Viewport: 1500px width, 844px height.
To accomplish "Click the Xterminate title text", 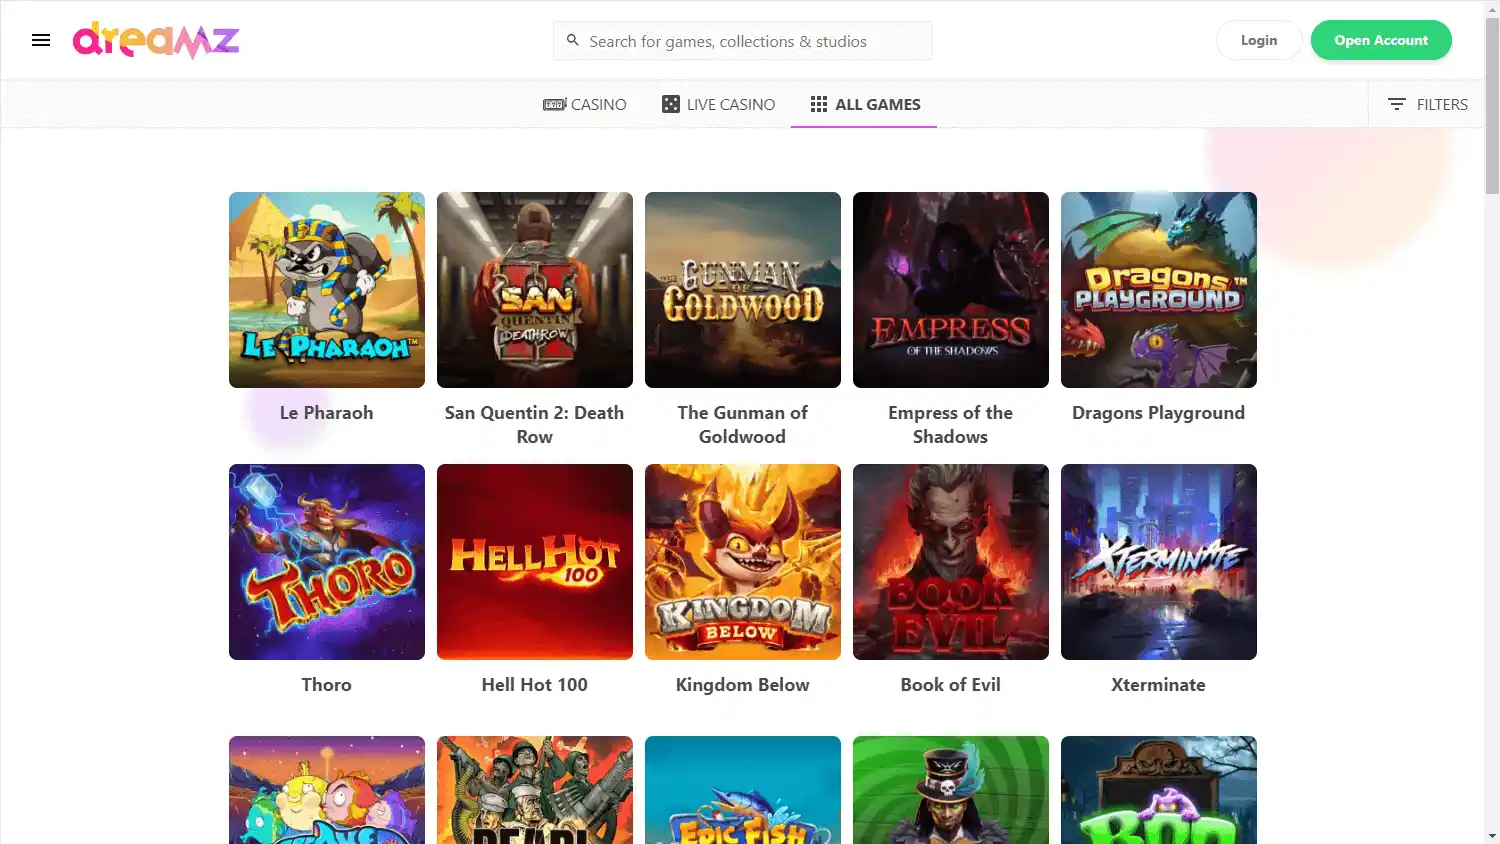I will pos(1159,685).
